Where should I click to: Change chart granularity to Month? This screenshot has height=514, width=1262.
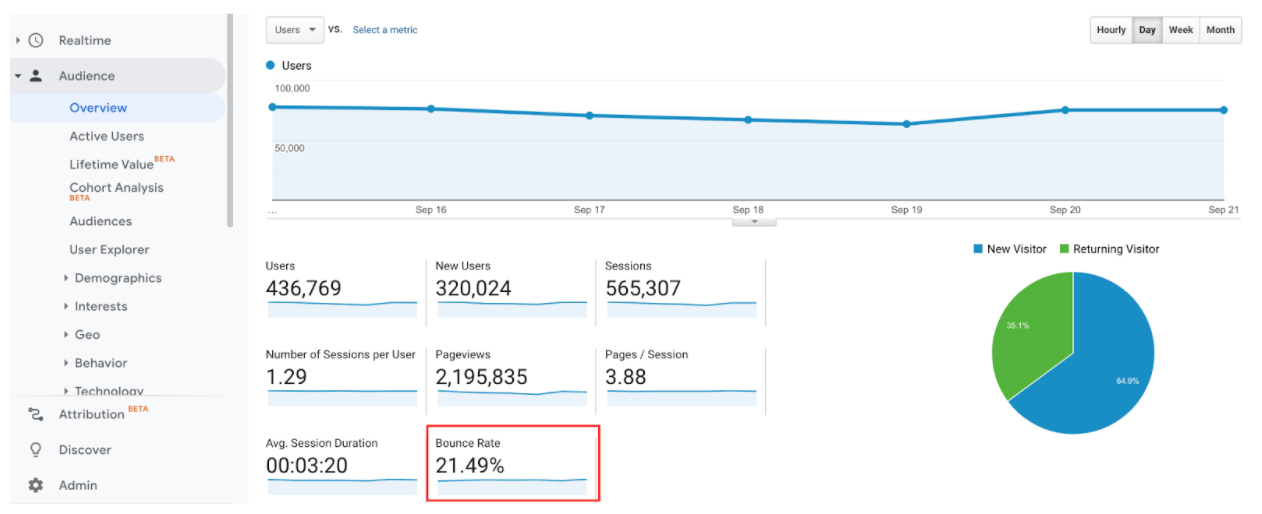point(1220,30)
